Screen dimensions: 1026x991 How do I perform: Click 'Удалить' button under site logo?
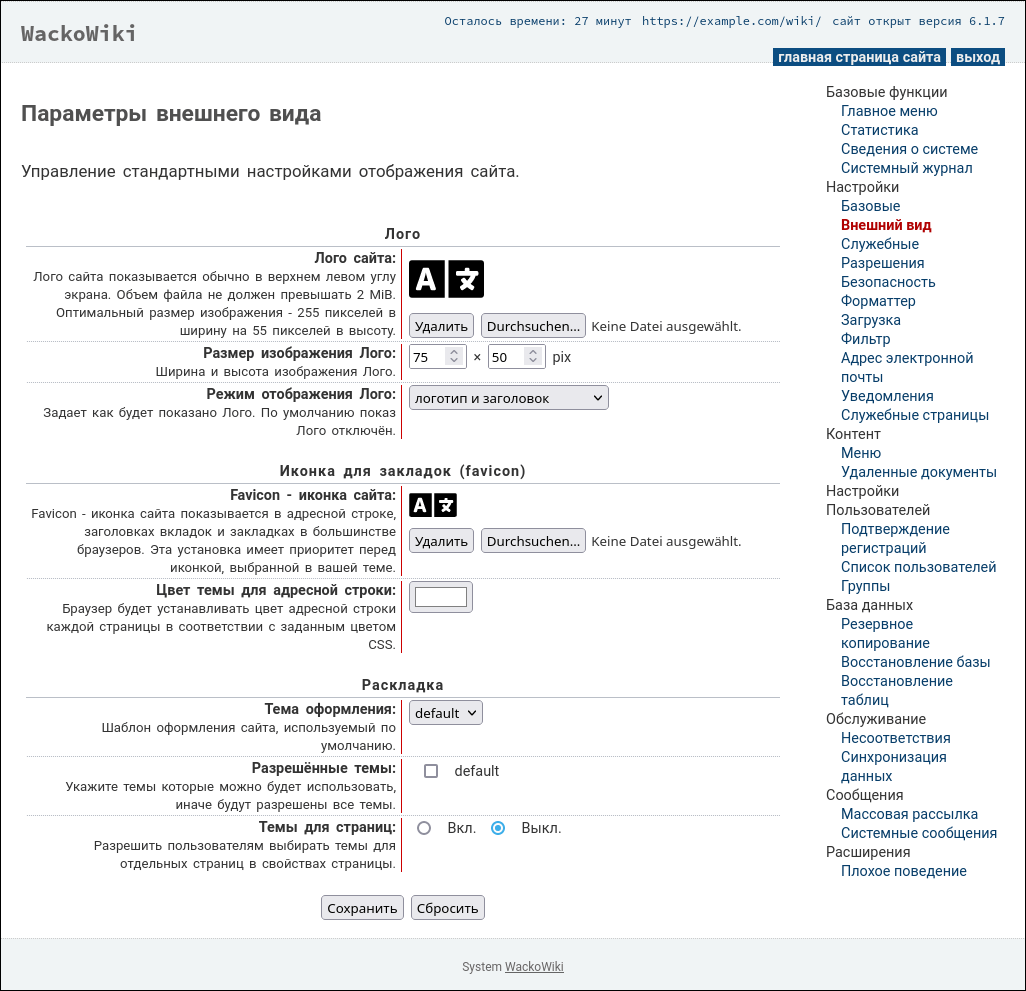click(x=441, y=326)
